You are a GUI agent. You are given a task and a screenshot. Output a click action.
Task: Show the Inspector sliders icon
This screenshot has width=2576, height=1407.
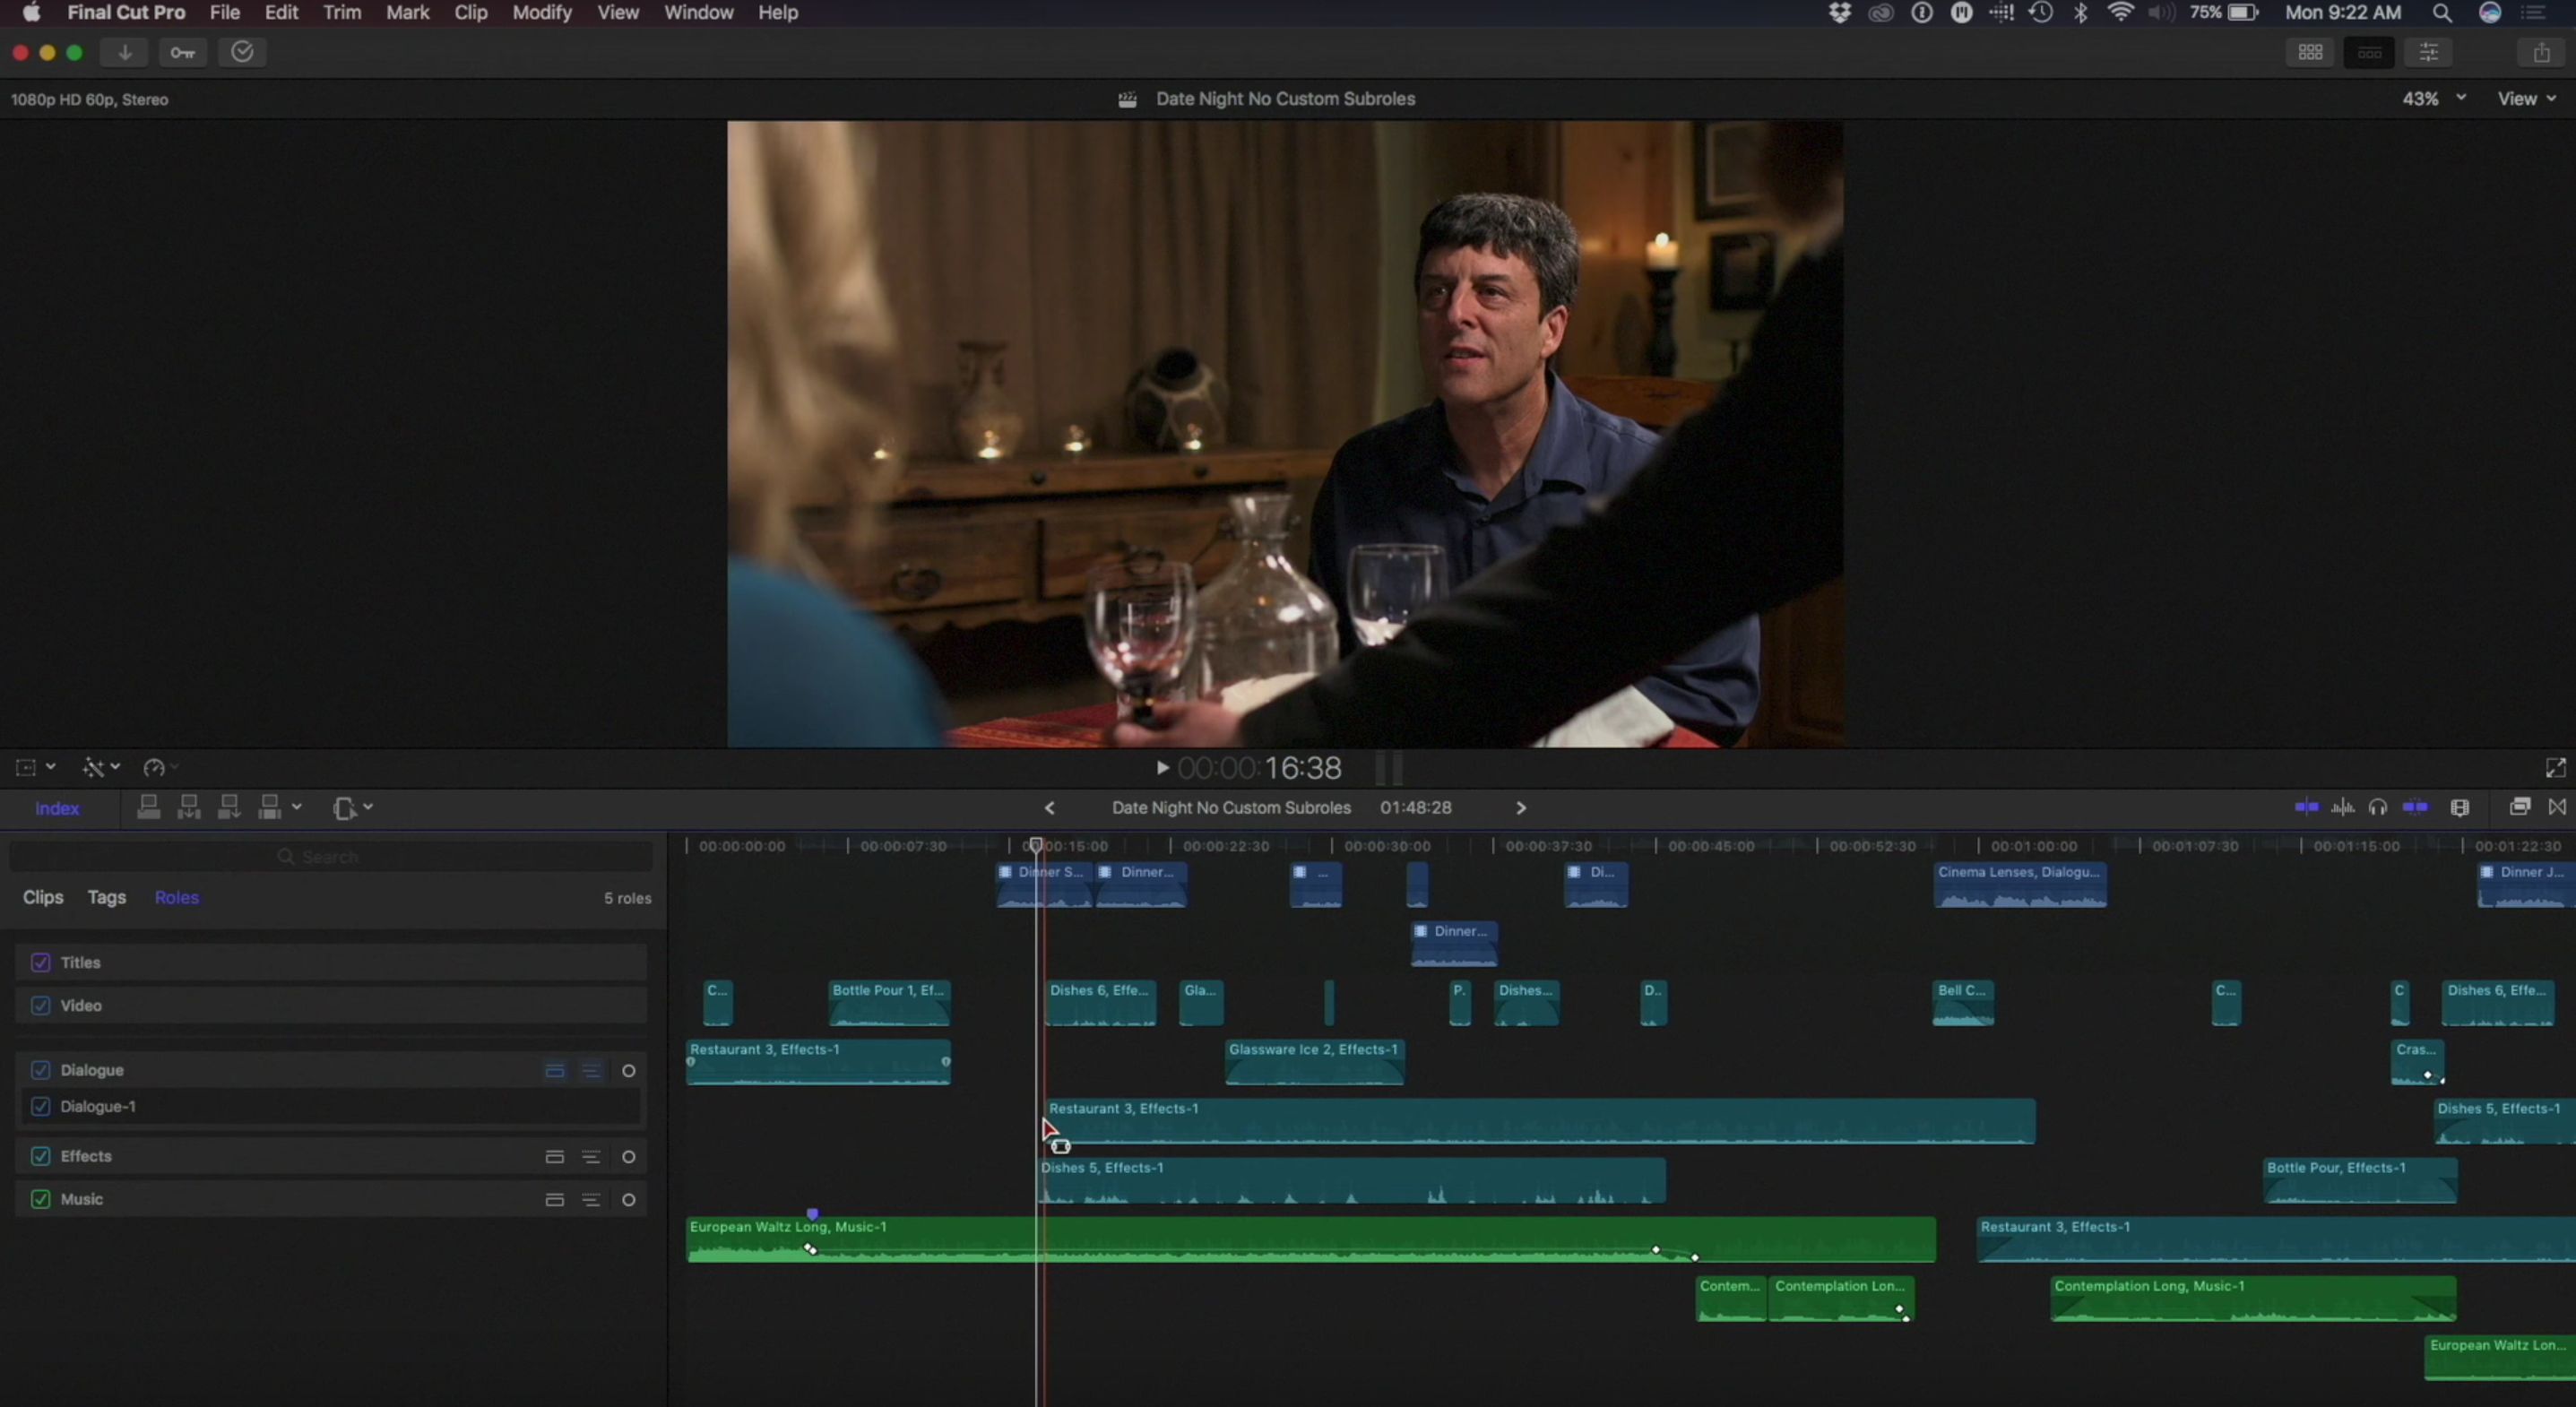[x=2428, y=52]
